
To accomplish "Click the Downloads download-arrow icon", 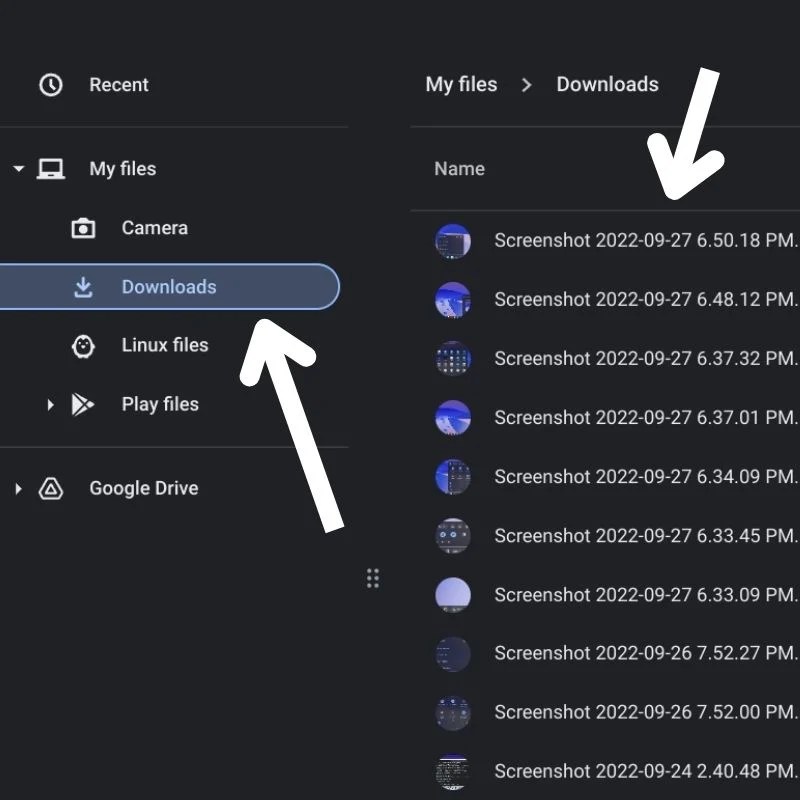I will pyautogui.click(x=85, y=287).
